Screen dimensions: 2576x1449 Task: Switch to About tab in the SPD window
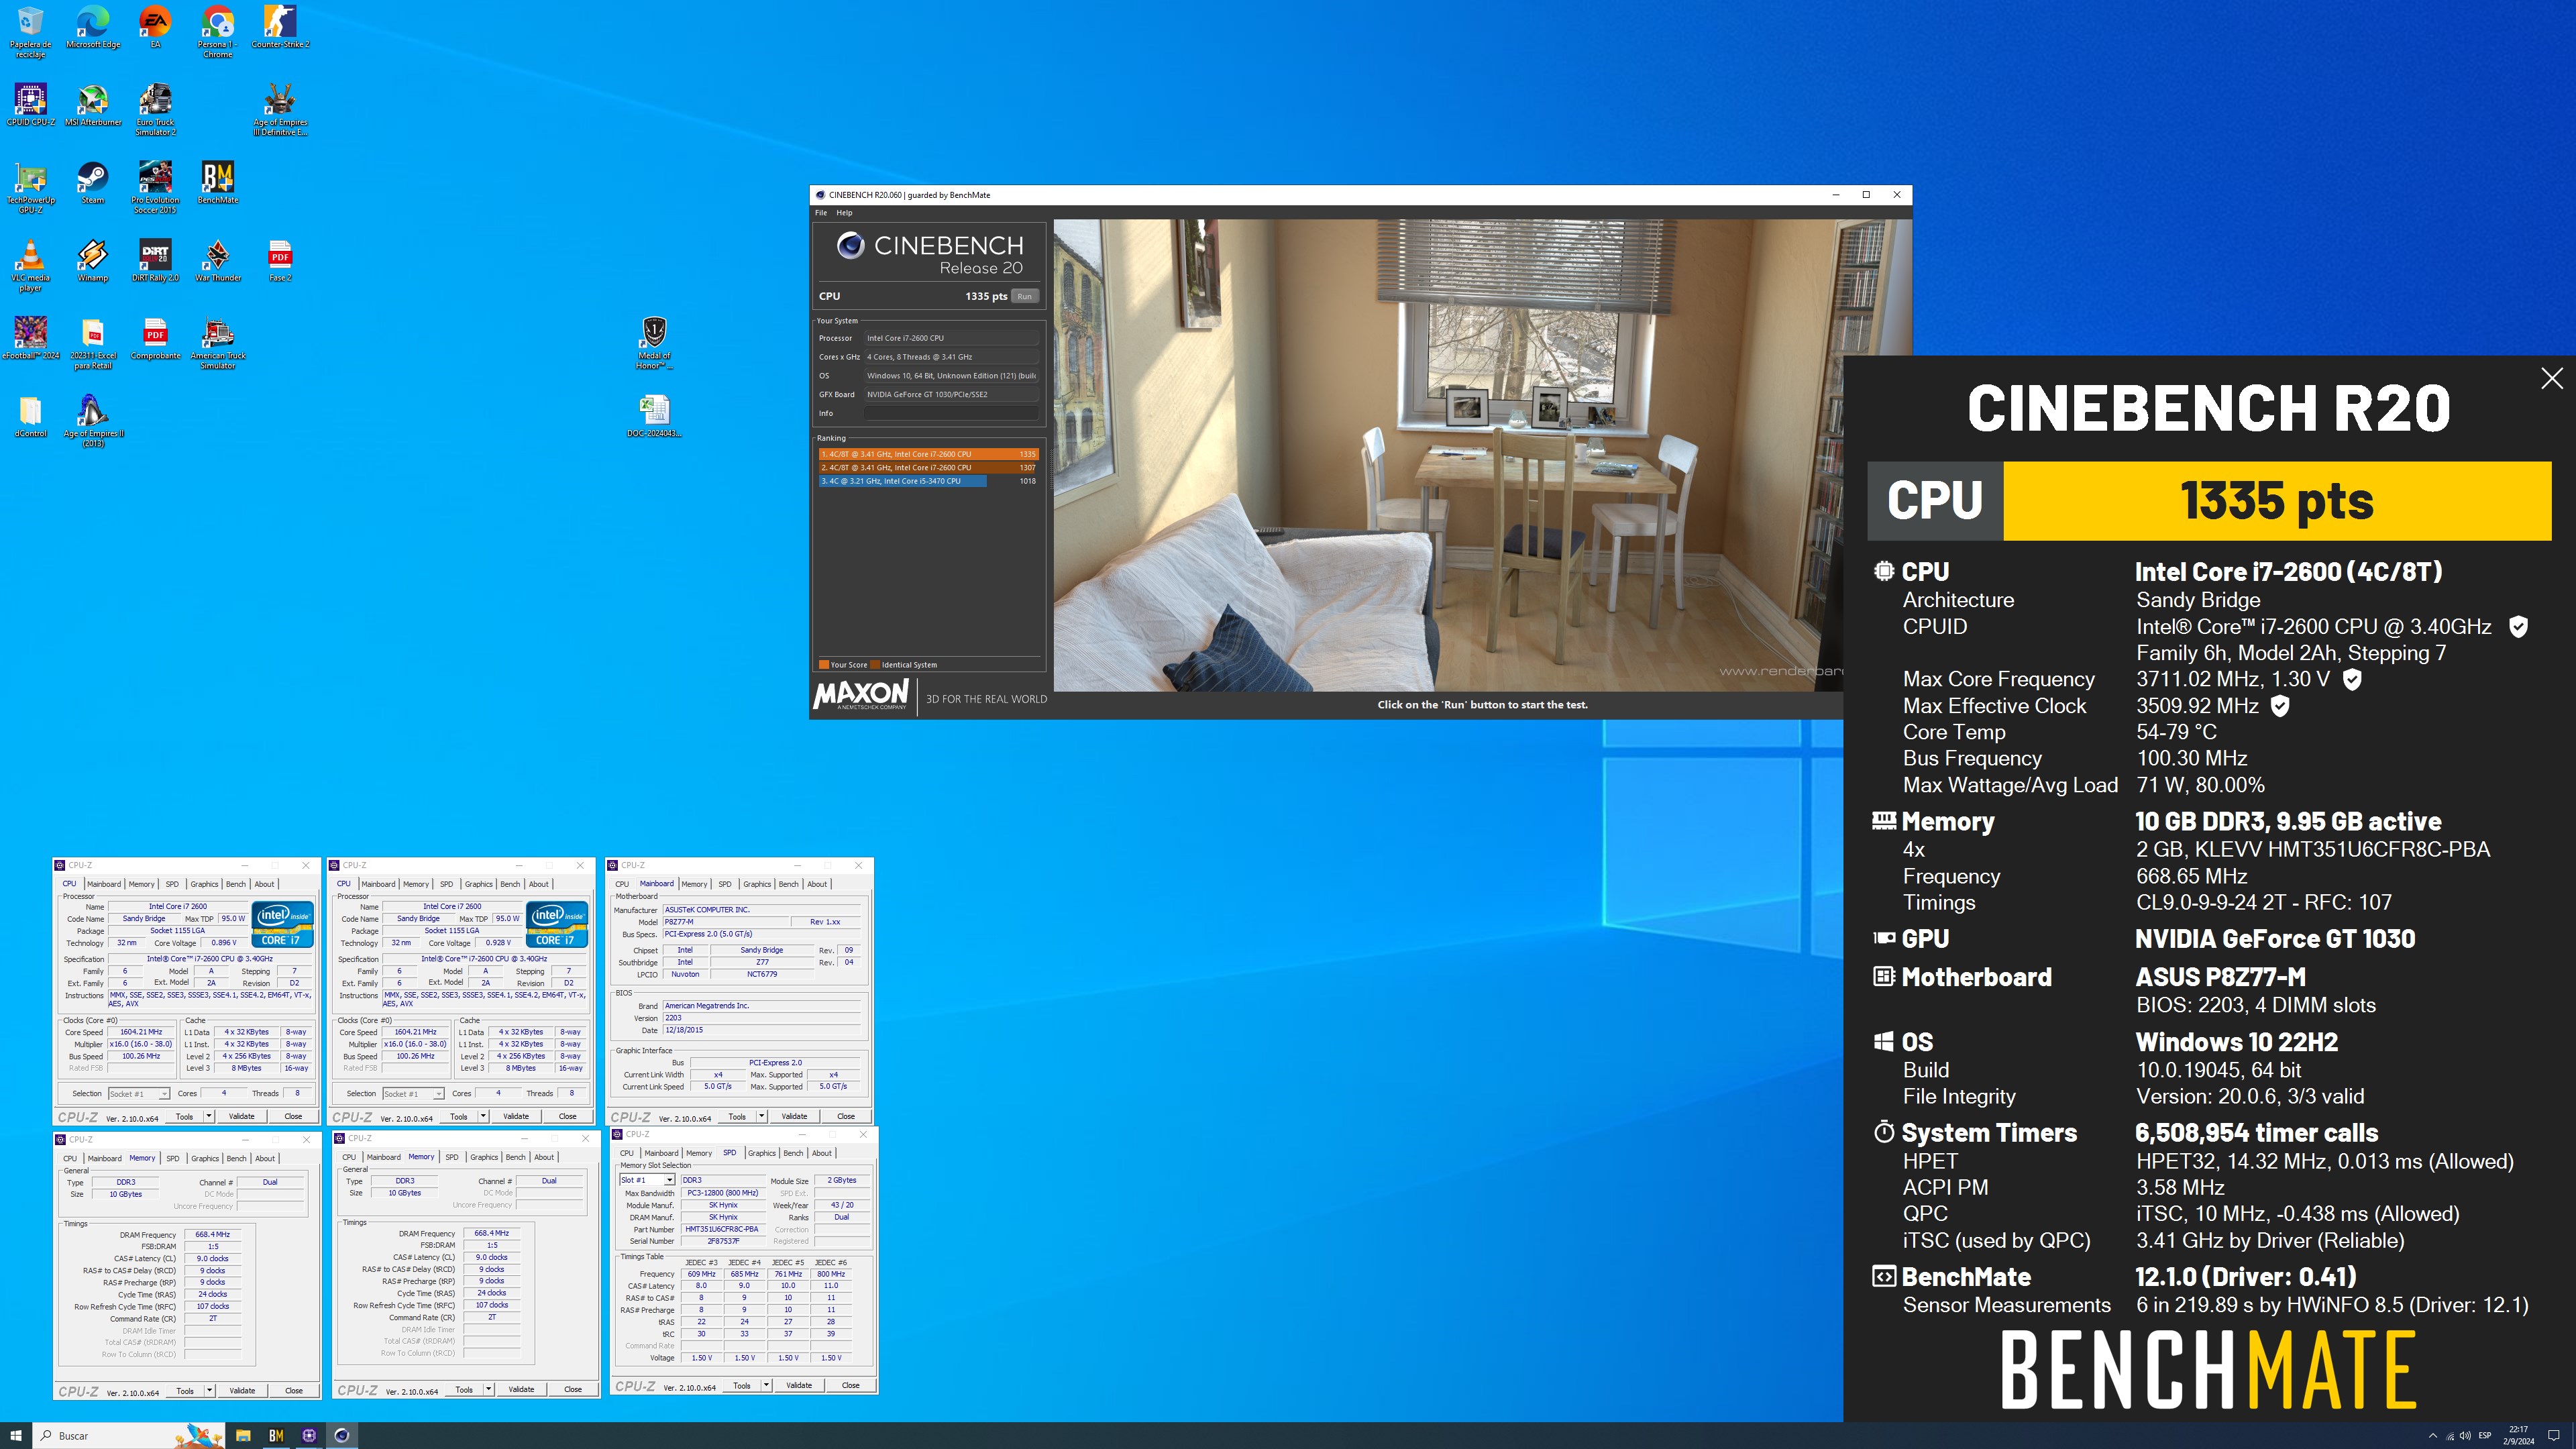click(x=821, y=1153)
